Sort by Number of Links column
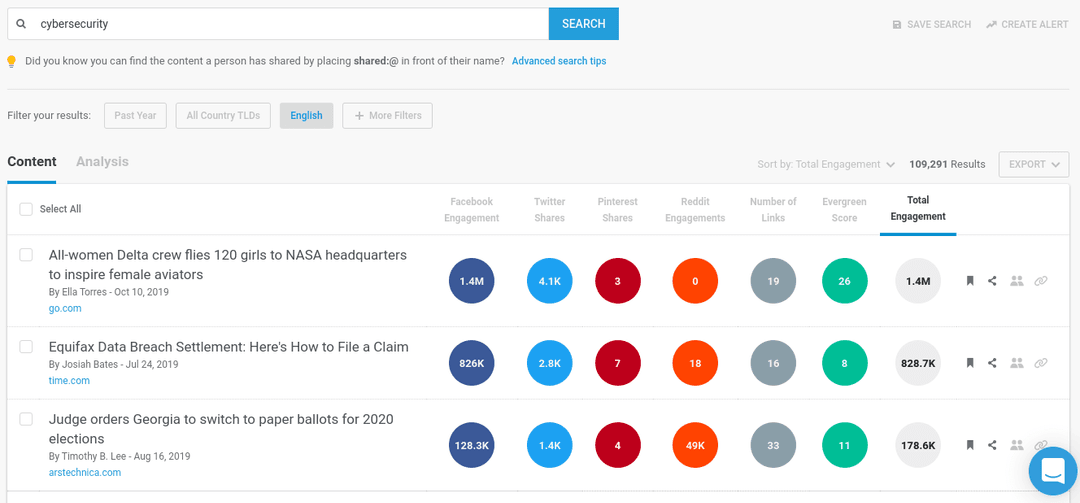1080x503 pixels. (773, 209)
